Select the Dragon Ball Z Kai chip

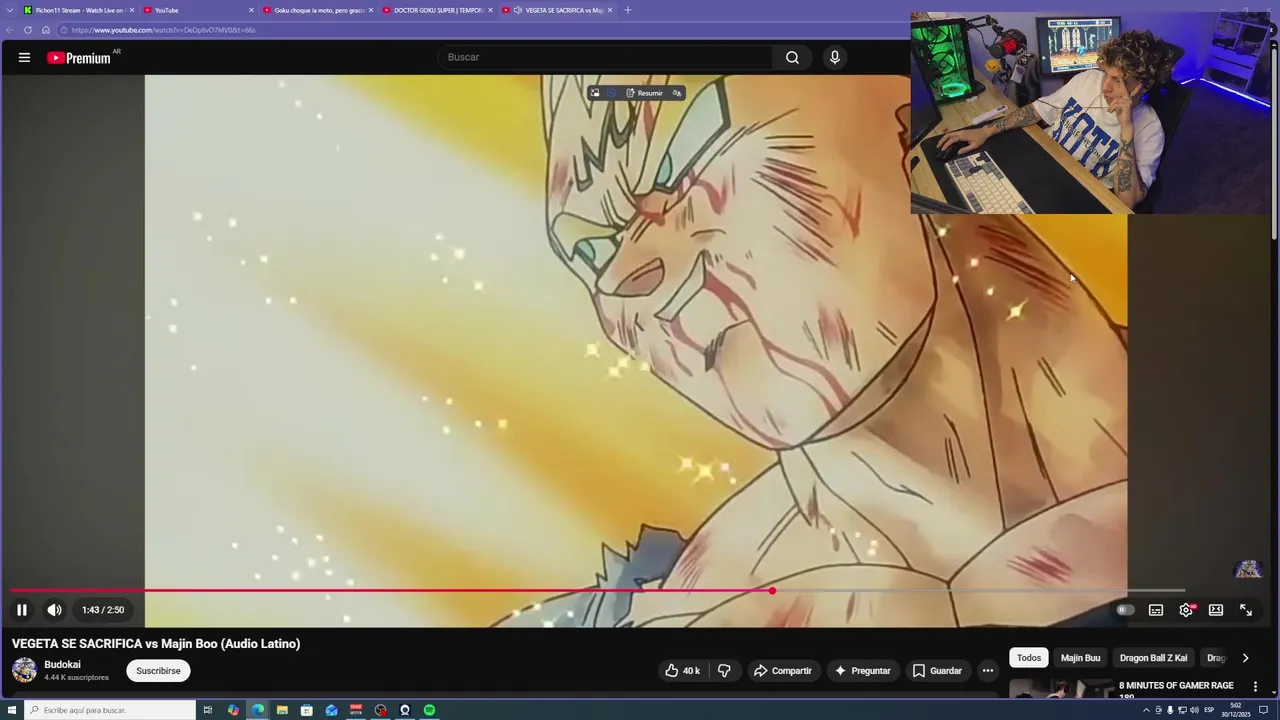click(1153, 658)
